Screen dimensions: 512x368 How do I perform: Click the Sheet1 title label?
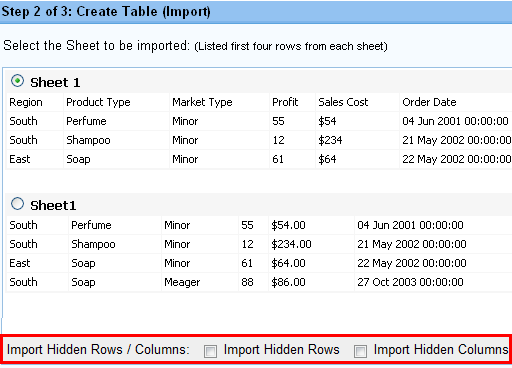pyautogui.click(x=53, y=206)
